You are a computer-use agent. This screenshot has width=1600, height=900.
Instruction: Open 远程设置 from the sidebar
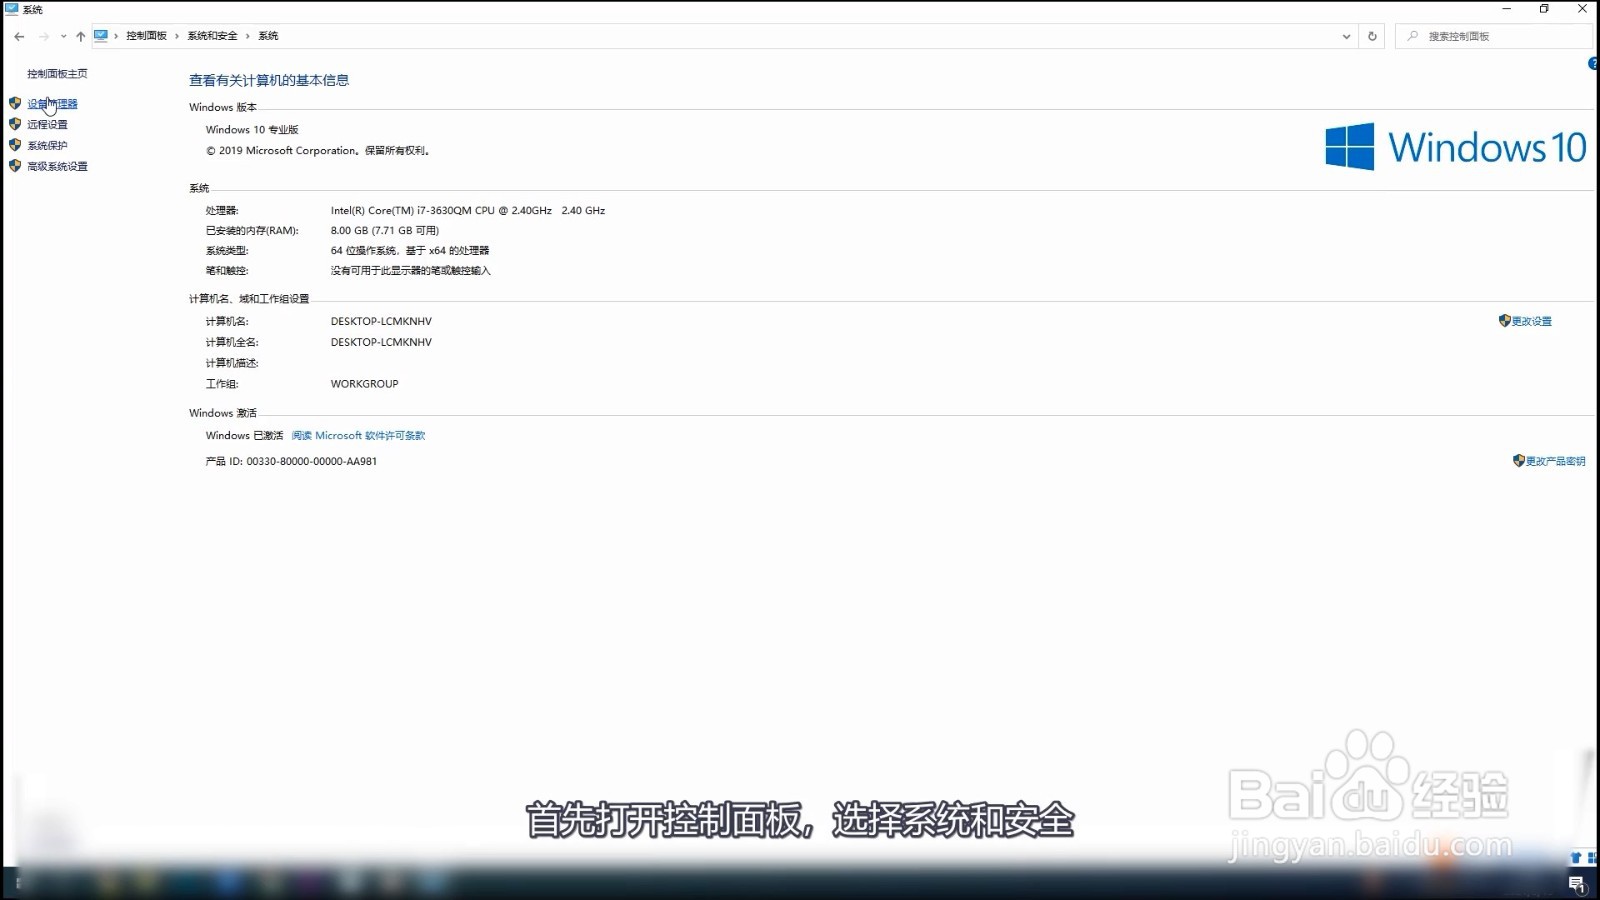[x=47, y=125]
